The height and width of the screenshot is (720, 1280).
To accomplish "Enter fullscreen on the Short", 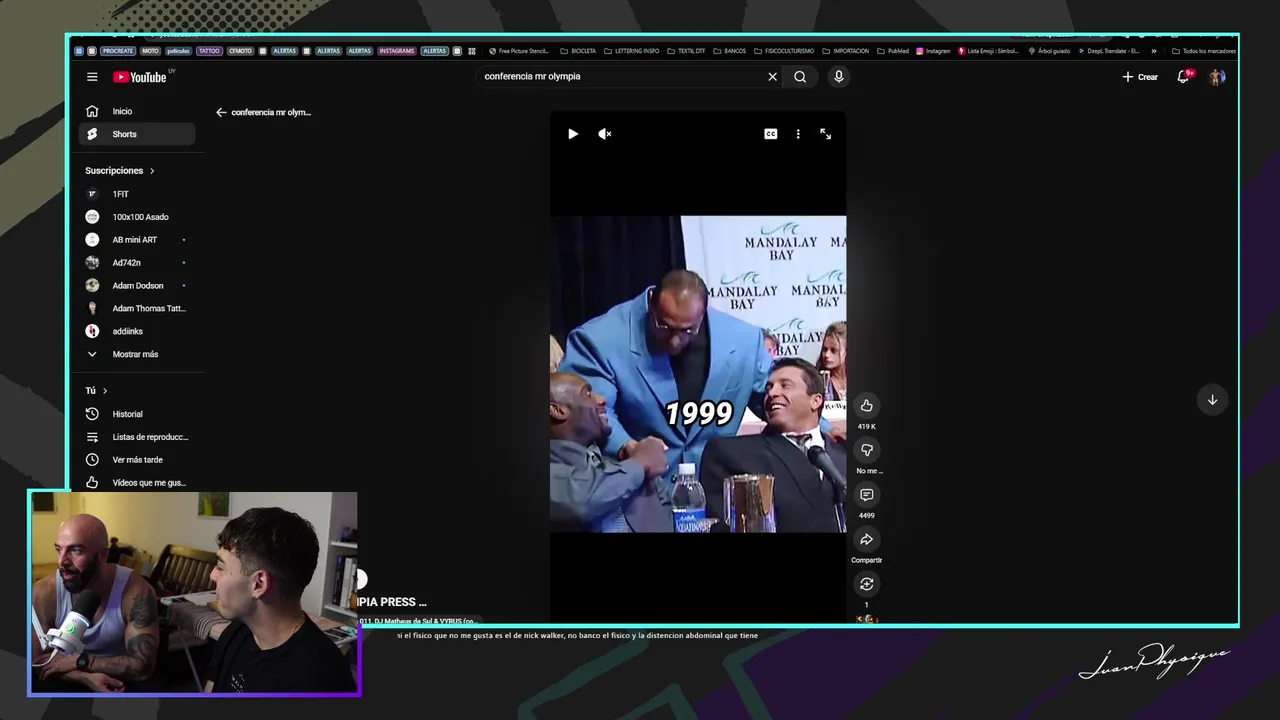I will (x=826, y=134).
